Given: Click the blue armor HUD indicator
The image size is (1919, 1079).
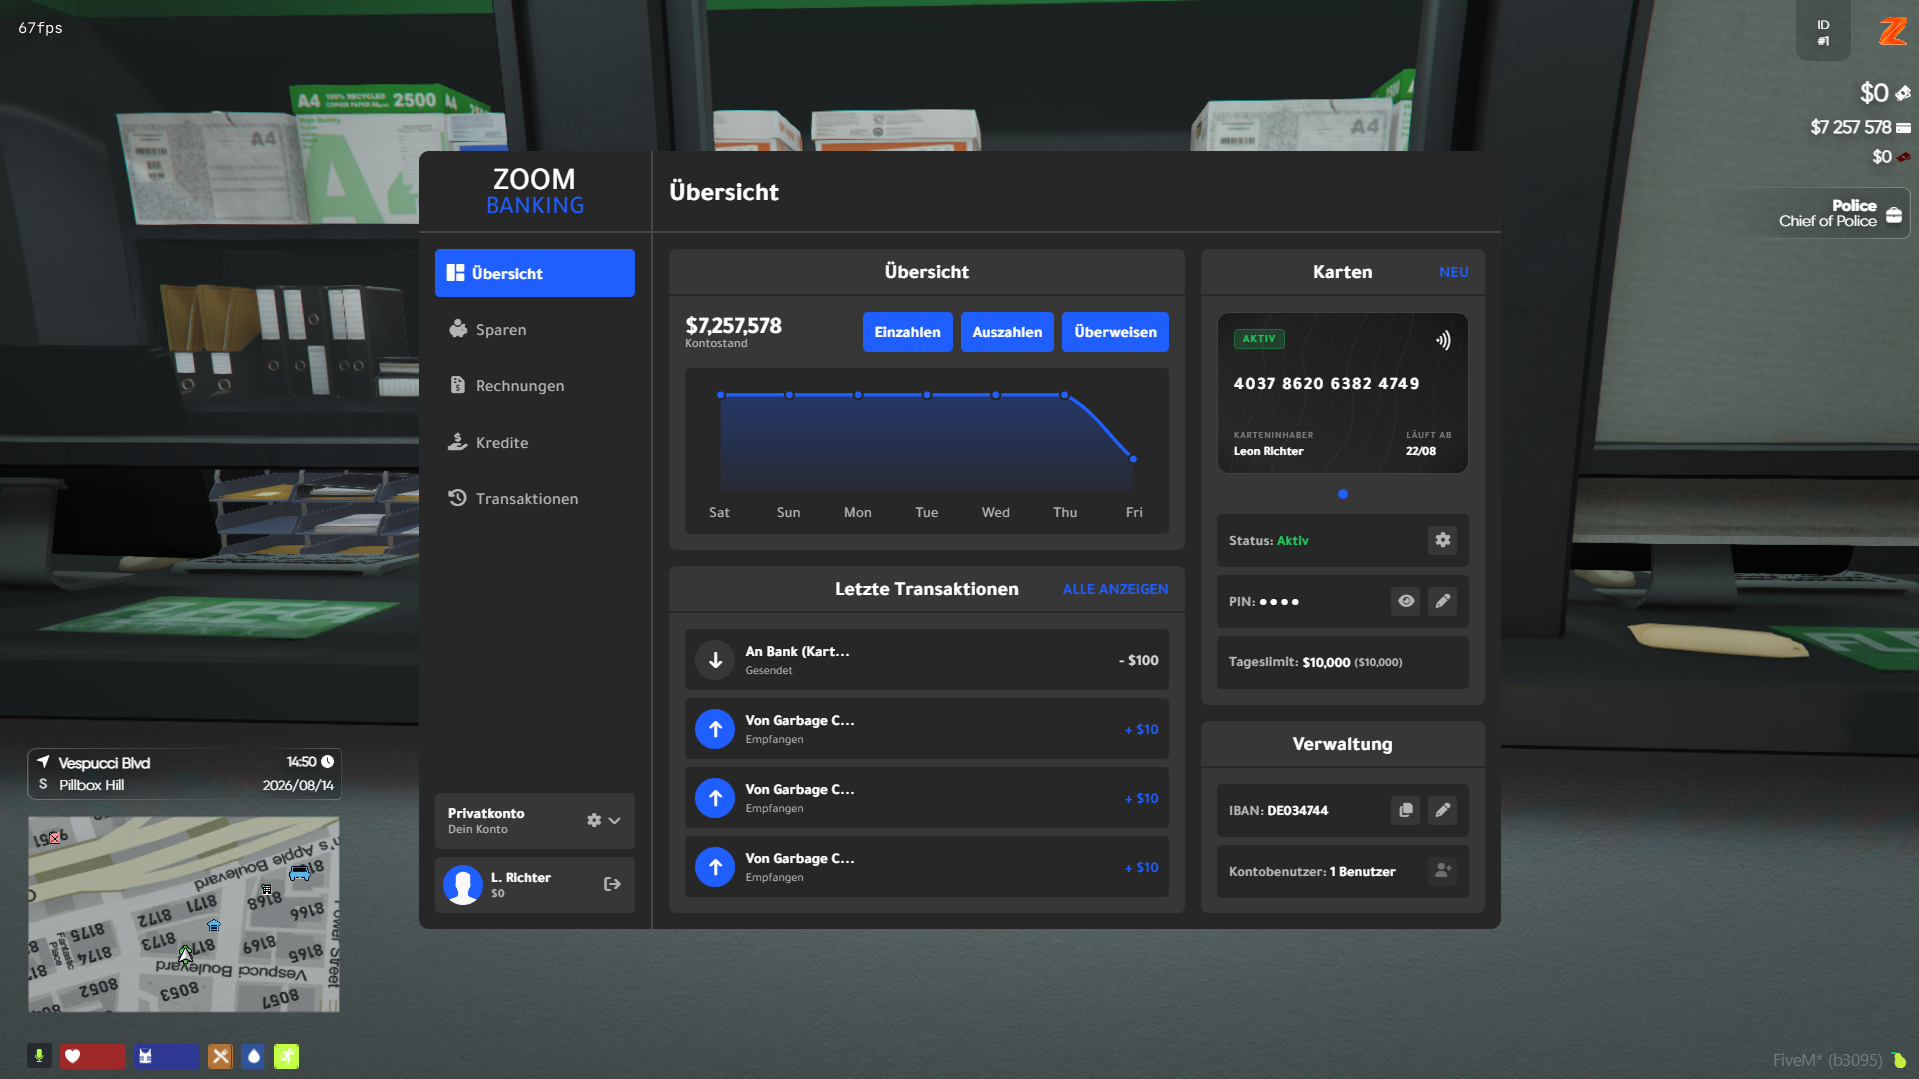Looking at the screenshot, I should (166, 1056).
